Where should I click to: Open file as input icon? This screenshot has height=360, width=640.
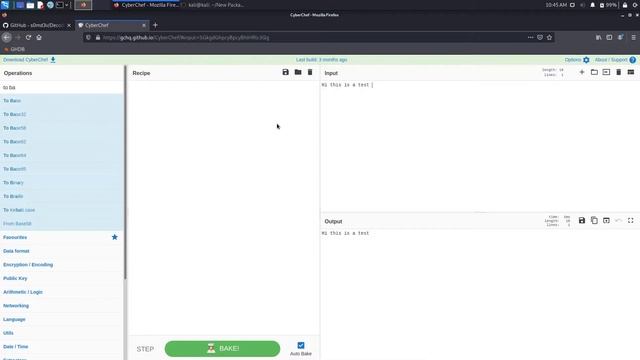[x=606, y=72]
